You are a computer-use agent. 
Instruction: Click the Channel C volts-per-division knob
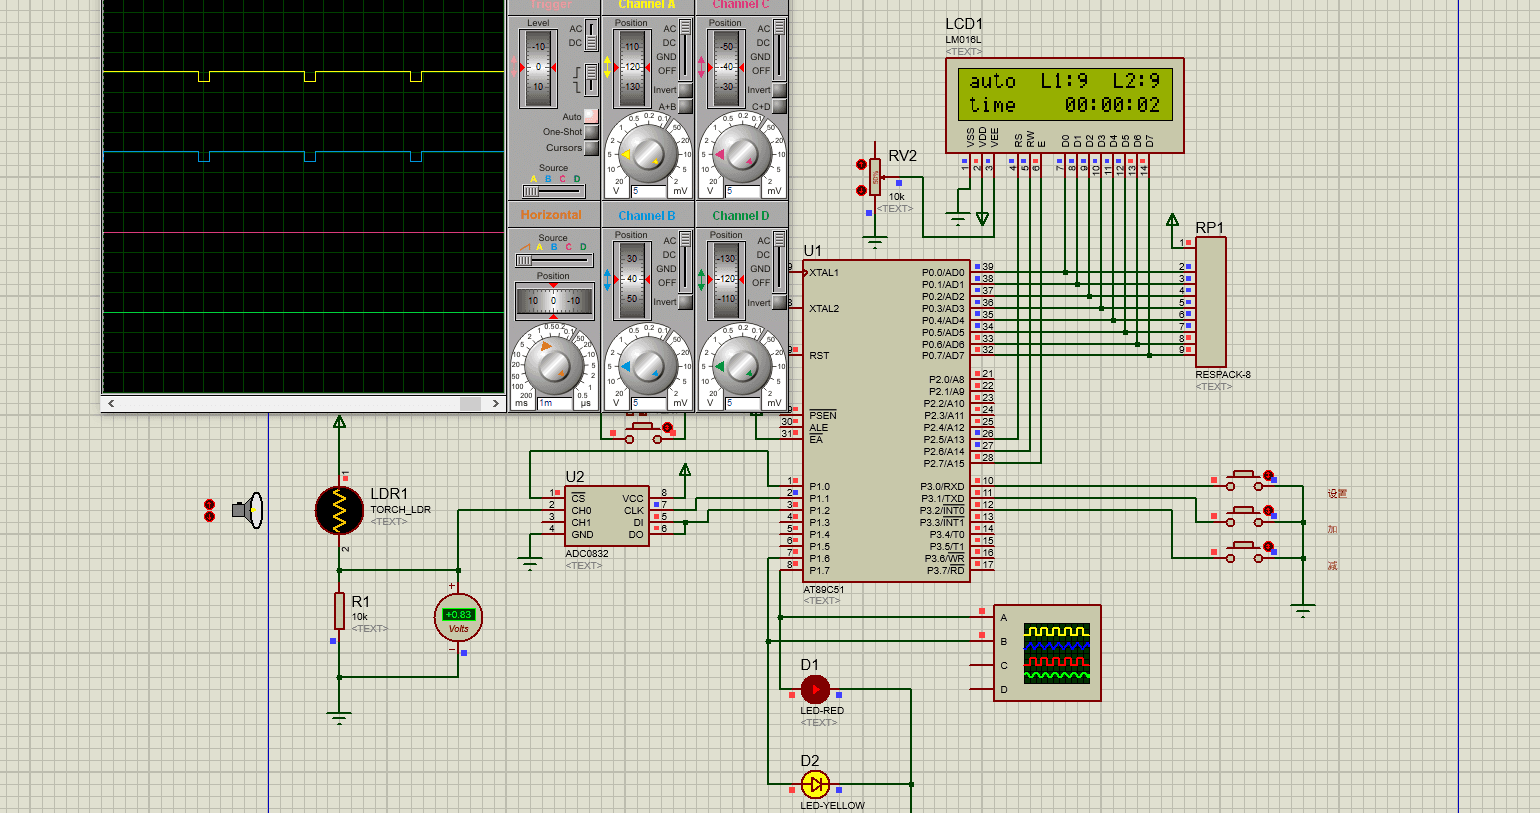tap(741, 154)
